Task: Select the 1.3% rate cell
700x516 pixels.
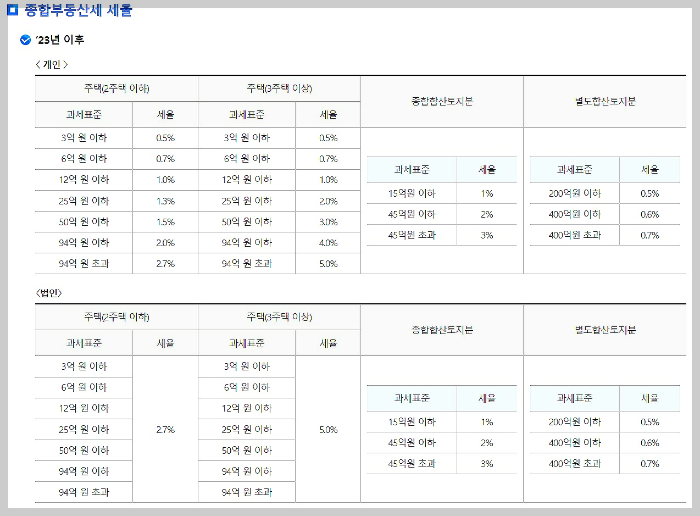Action: (165, 201)
